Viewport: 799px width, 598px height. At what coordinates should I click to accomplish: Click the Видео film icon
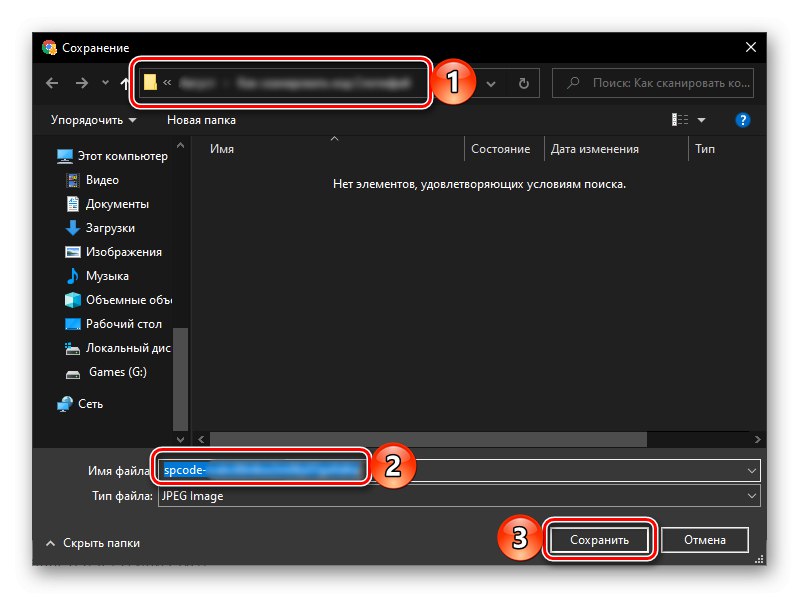pos(73,180)
